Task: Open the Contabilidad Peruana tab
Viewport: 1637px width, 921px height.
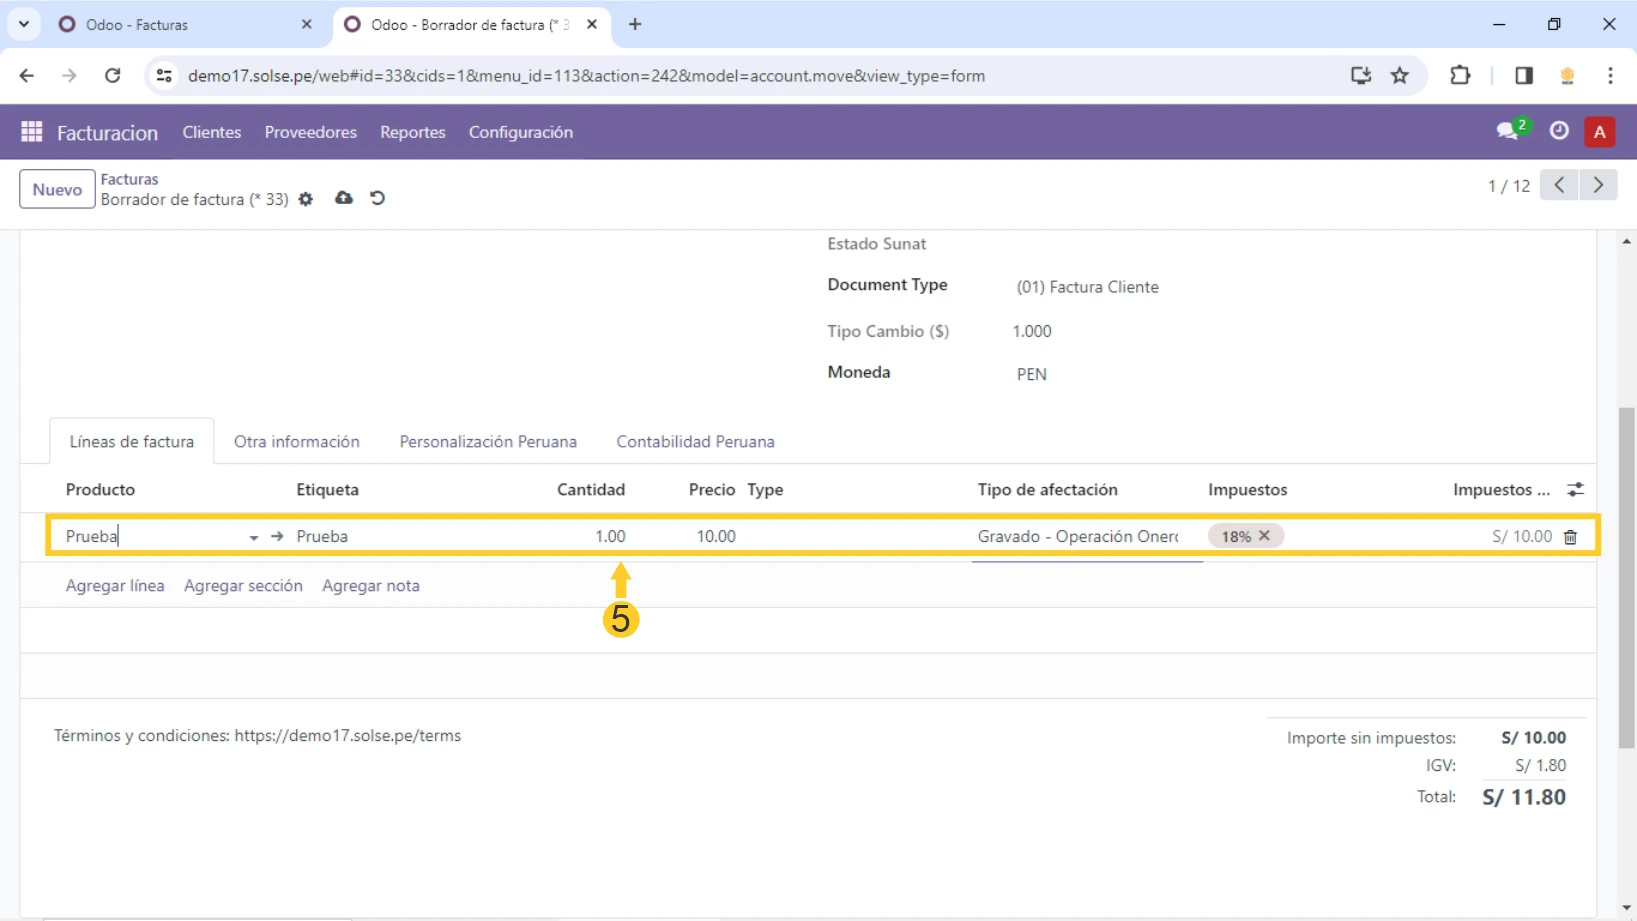Action: pyautogui.click(x=695, y=442)
